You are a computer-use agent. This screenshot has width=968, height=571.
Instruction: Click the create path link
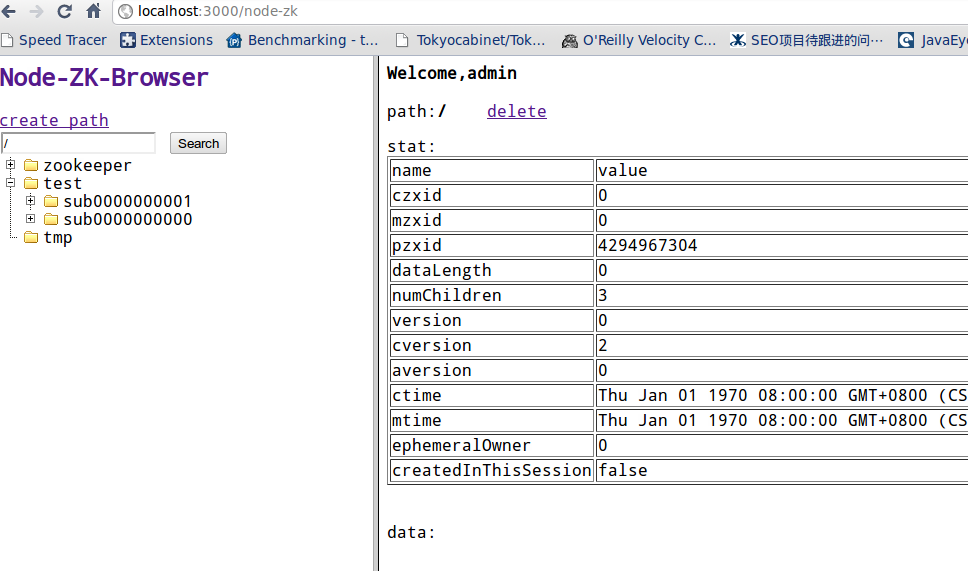[54, 120]
